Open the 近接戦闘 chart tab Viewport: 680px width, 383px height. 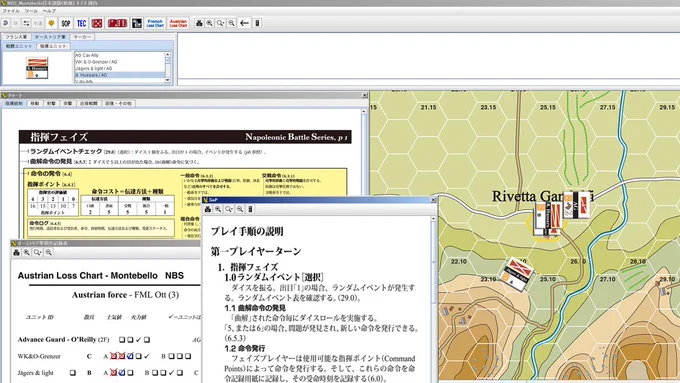click(88, 103)
